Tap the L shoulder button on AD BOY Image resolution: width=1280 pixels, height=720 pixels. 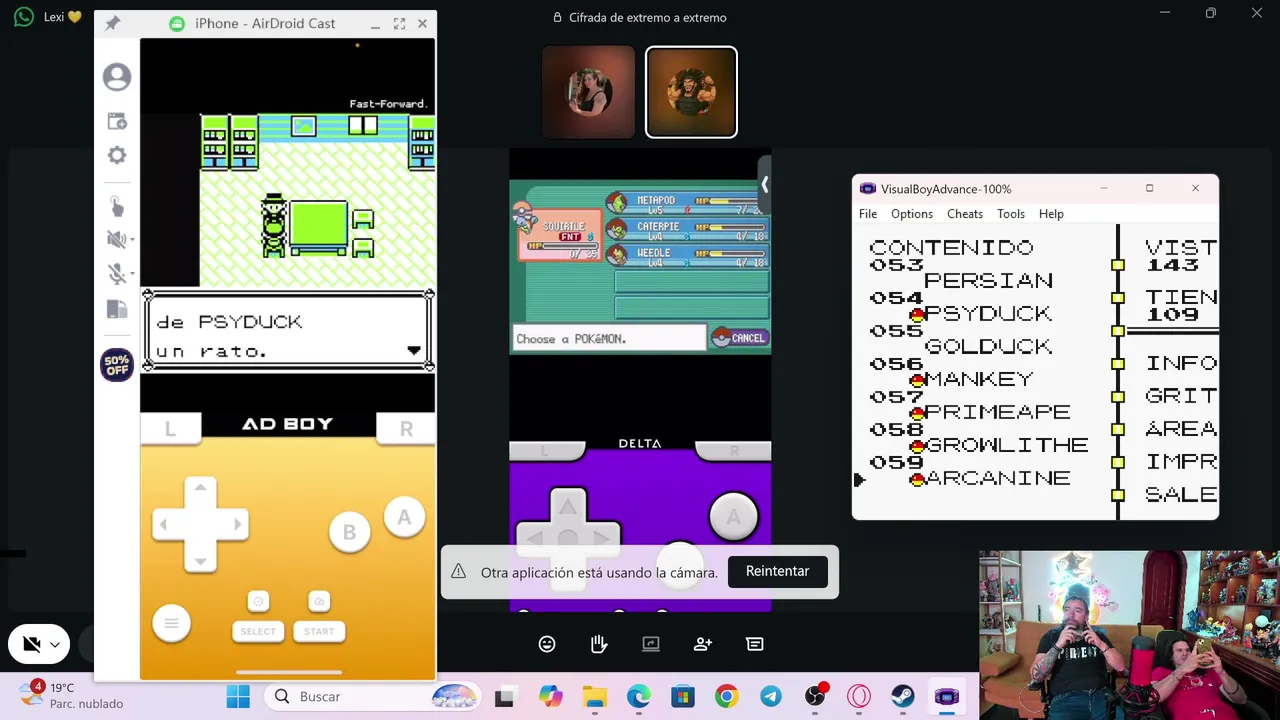[x=170, y=428]
